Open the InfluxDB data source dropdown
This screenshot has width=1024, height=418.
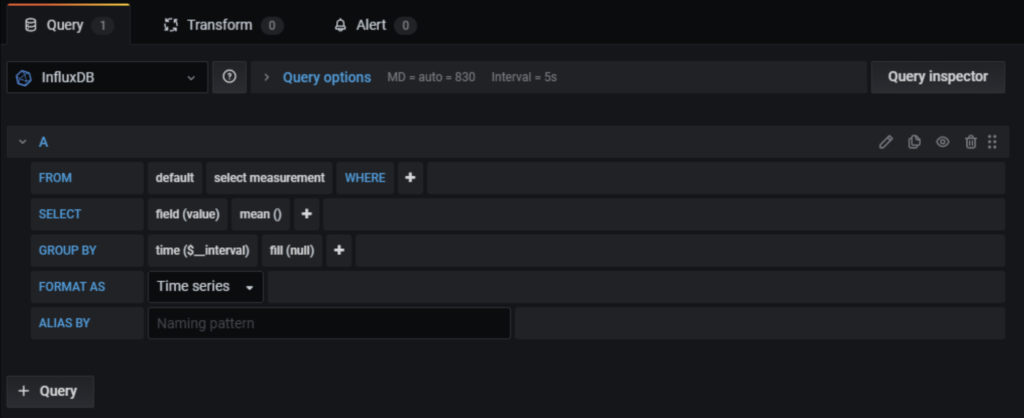[x=107, y=77]
